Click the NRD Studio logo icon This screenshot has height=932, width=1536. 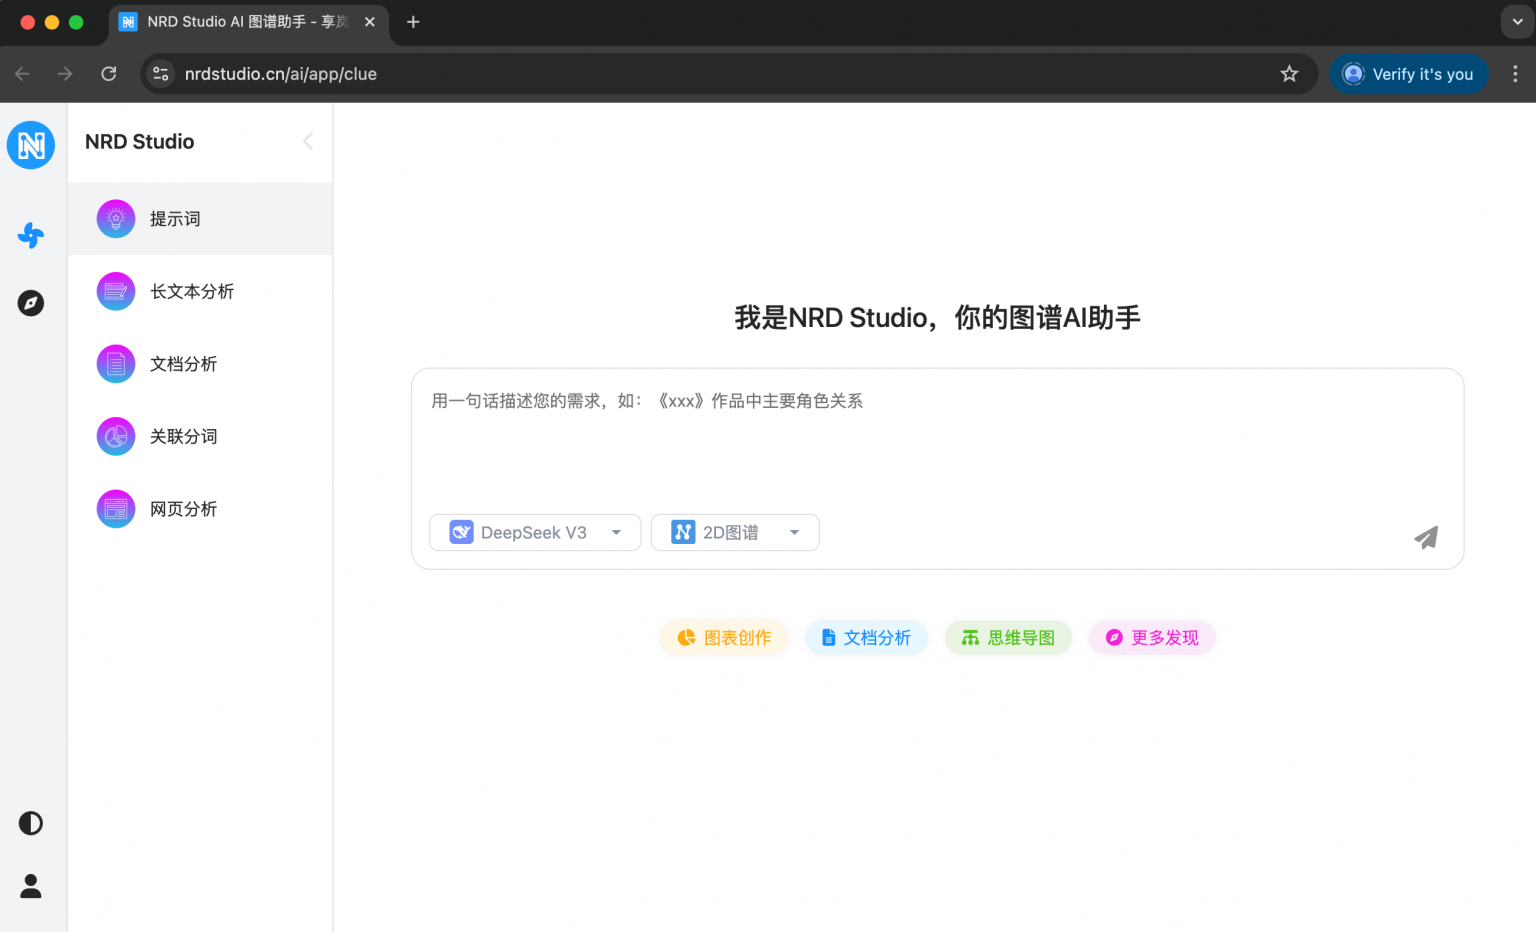pos(31,145)
